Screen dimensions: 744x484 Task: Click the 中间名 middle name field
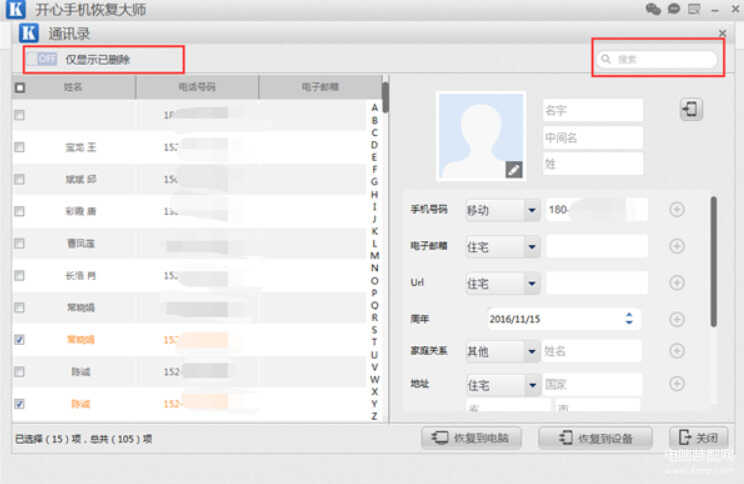[593, 138]
